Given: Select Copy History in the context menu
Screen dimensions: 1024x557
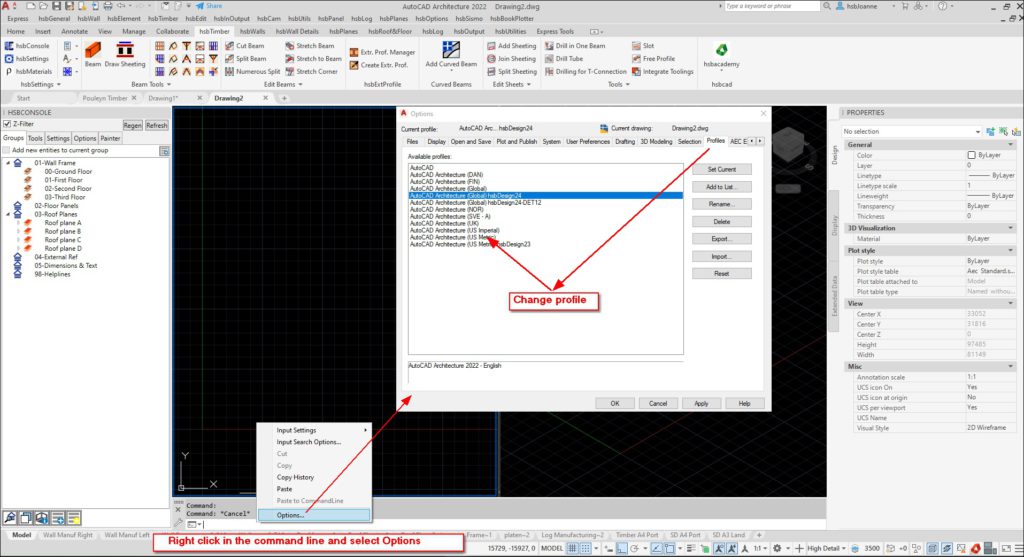Looking at the screenshot, I should [295, 477].
